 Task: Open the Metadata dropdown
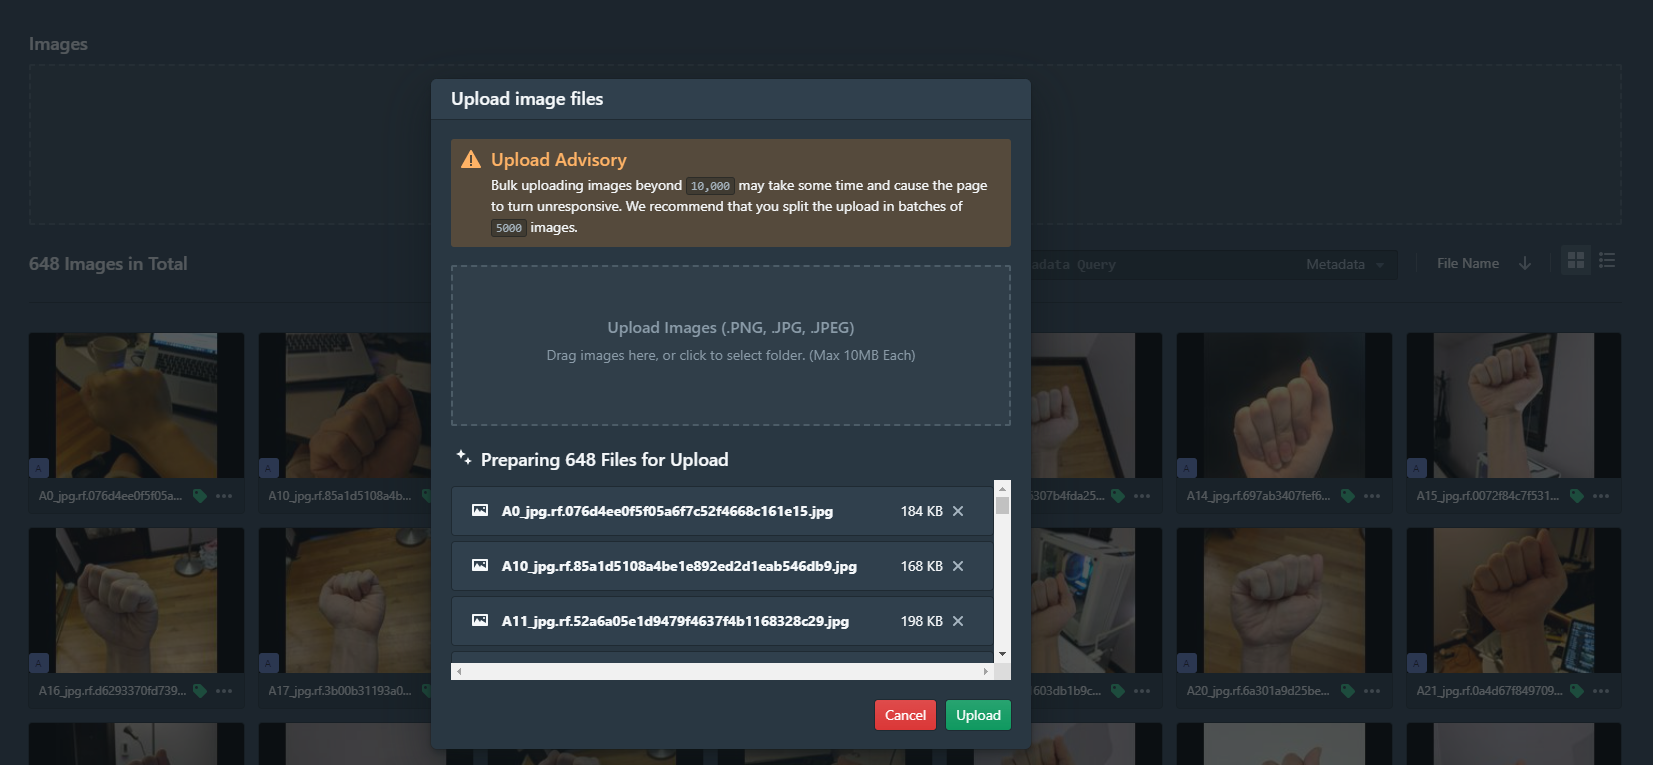[x=1345, y=264]
